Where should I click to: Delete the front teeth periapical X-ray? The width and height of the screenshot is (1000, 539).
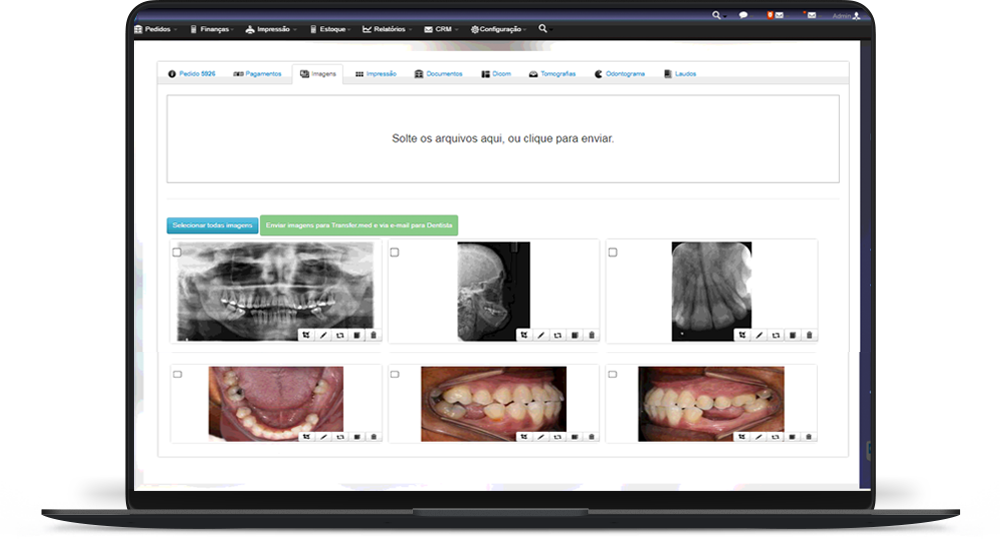[x=809, y=335]
